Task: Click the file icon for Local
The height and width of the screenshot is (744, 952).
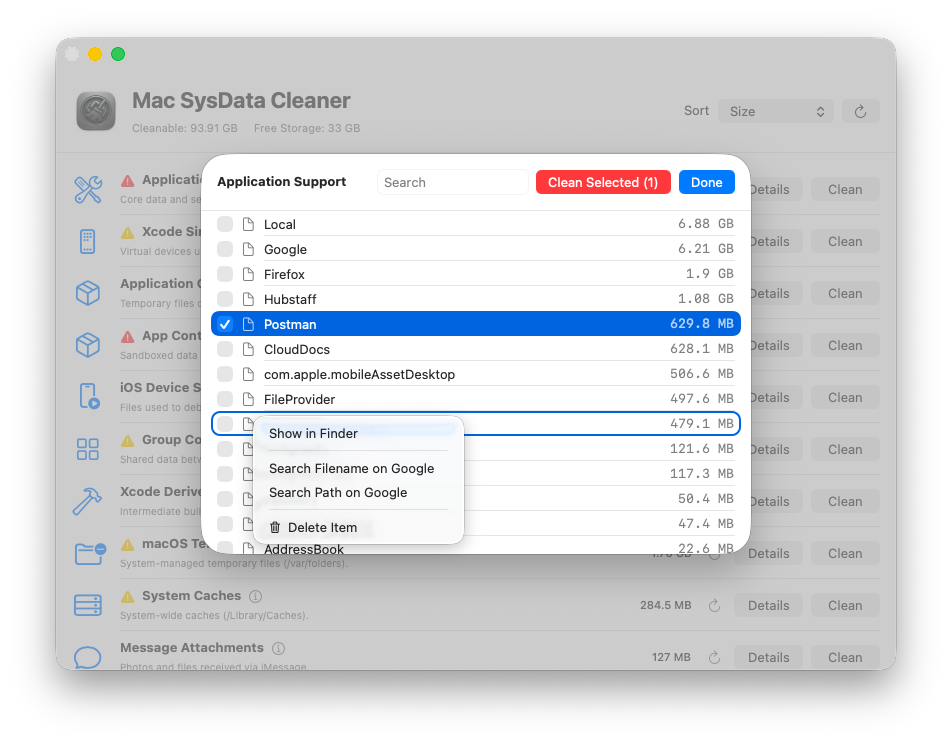Action: [x=248, y=224]
